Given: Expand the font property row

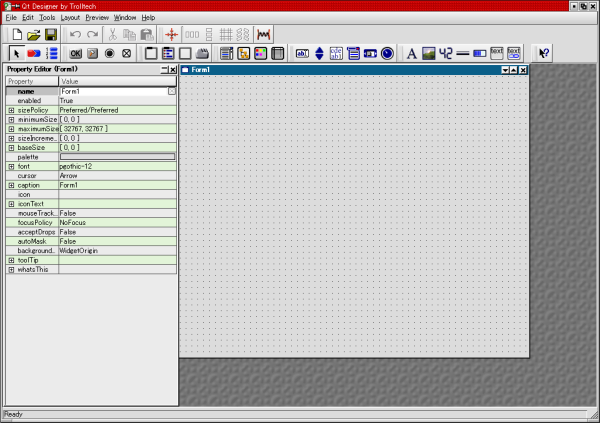Looking at the screenshot, I should pyautogui.click(x=11, y=166).
